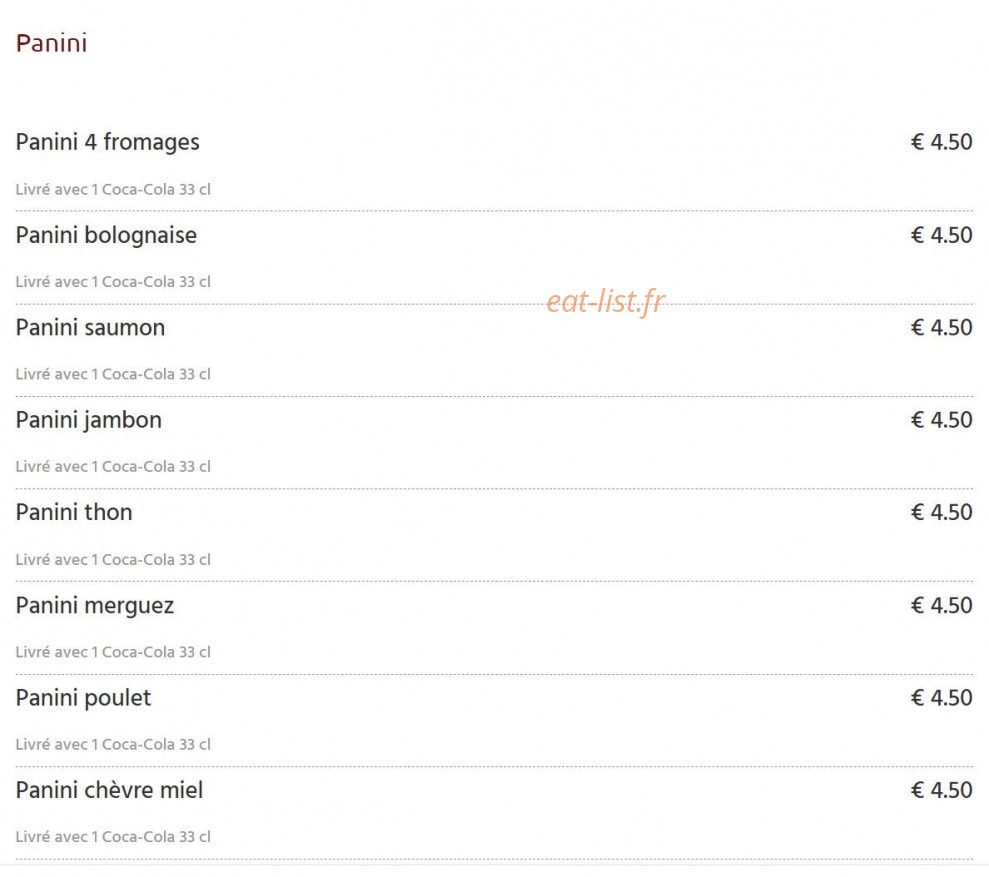The height and width of the screenshot is (877, 989).
Task: Click the Coca-Cola description under Panini 4 fromages
Action: coord(113,189)
